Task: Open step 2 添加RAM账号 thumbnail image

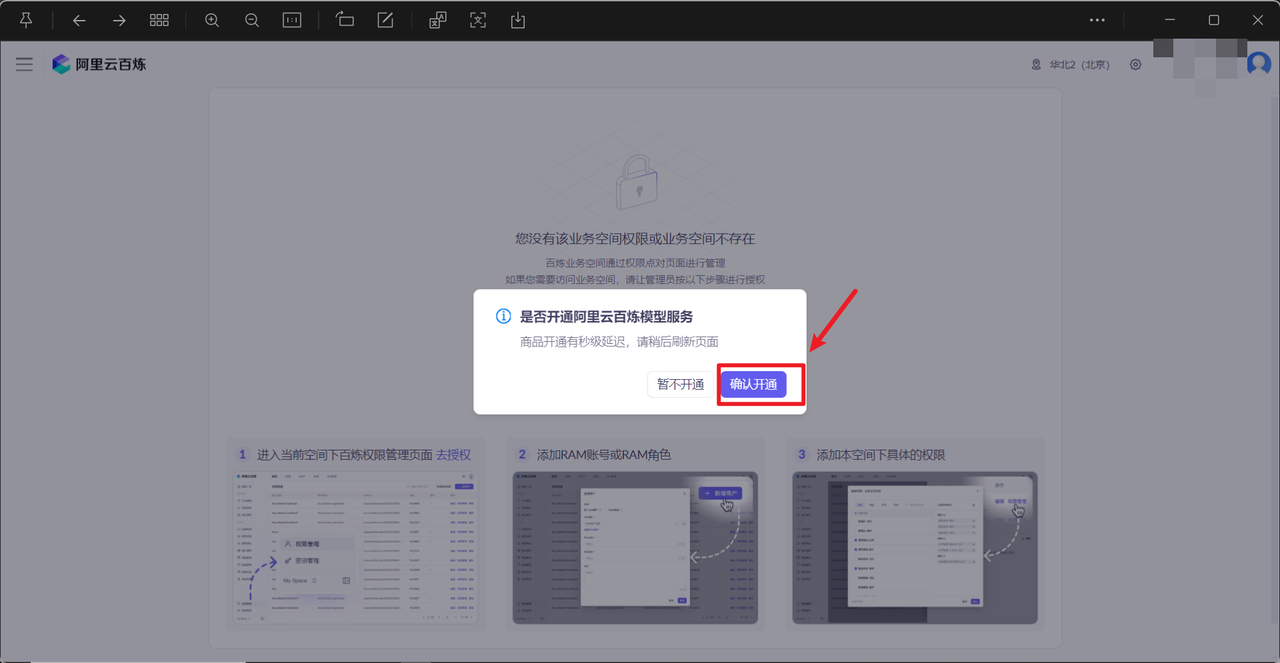Action: click(635, 548)
